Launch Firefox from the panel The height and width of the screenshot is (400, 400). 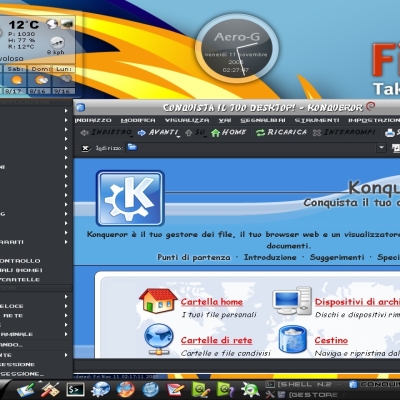coord(125,389)
